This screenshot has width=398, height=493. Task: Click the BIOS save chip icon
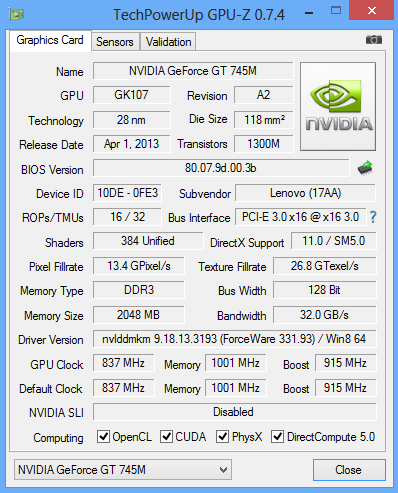click(365, 168)
